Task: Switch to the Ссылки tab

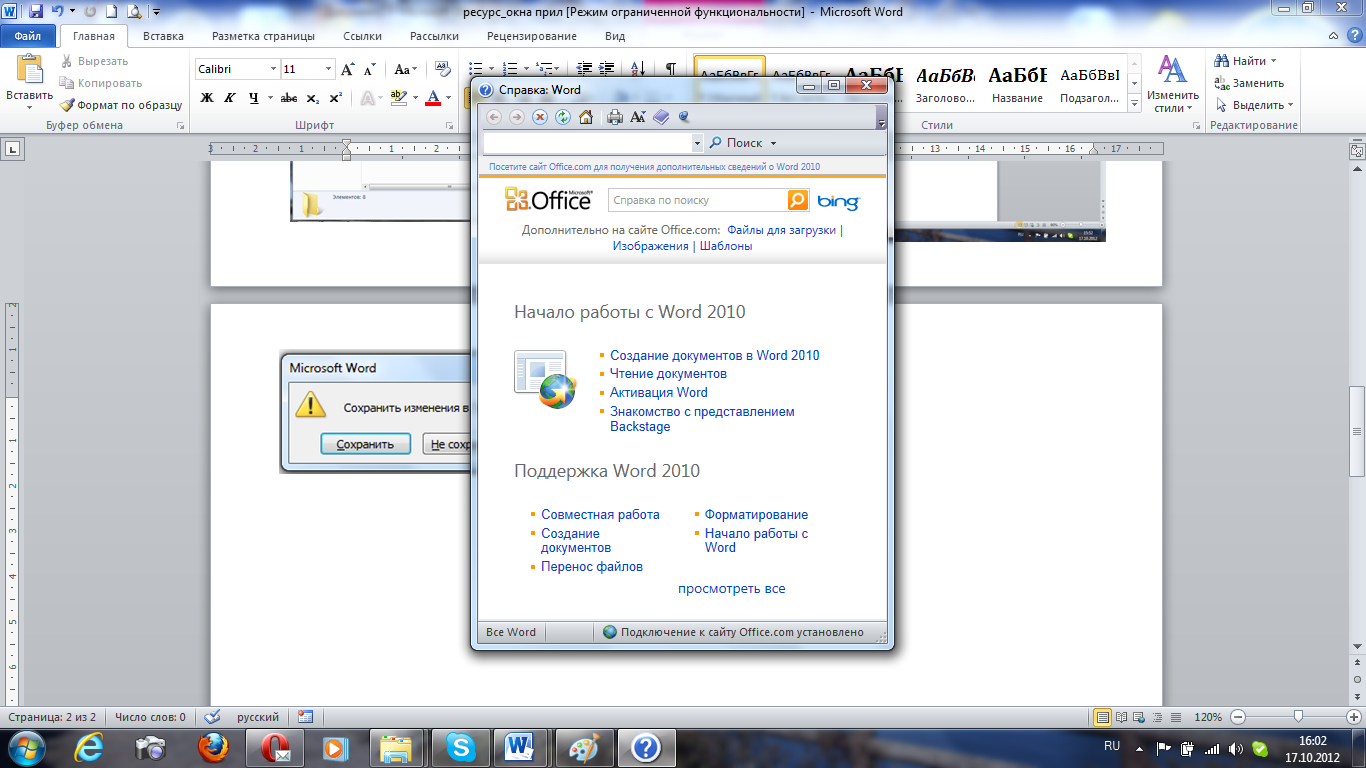Action: click(362, 36)
